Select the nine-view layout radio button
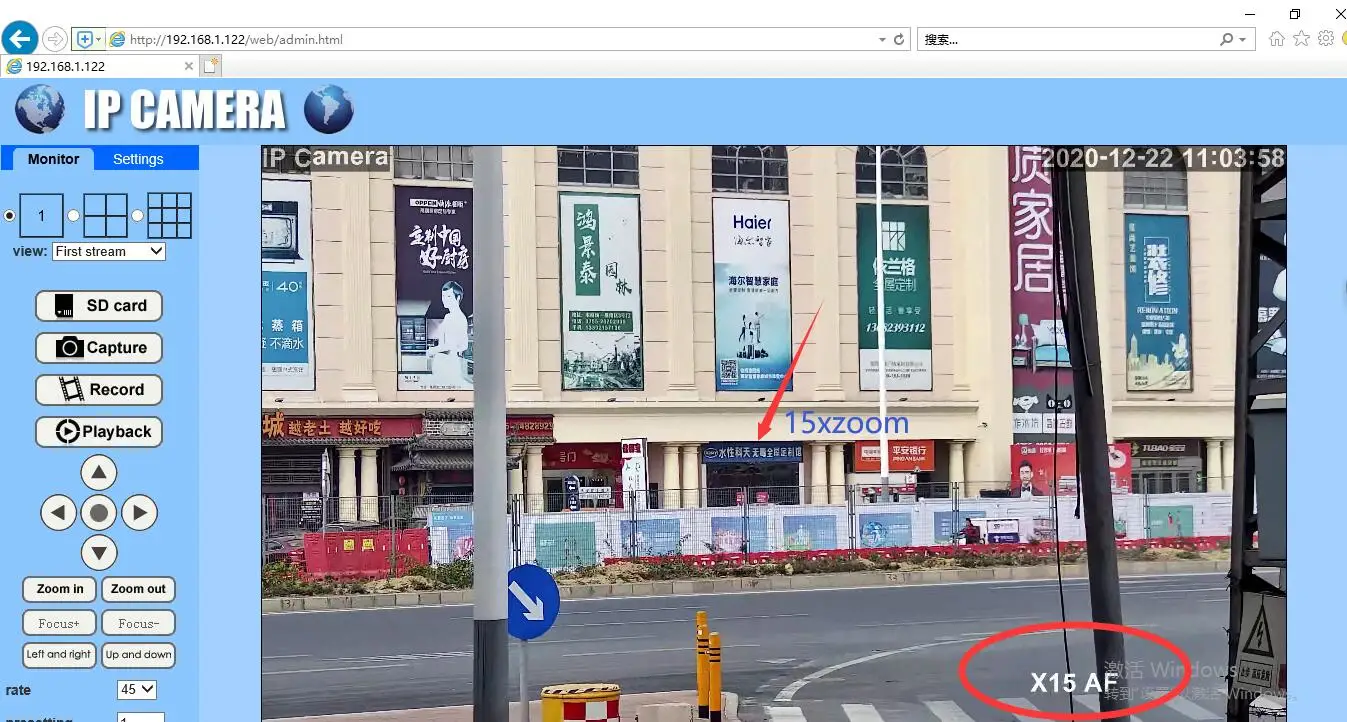 137,215
